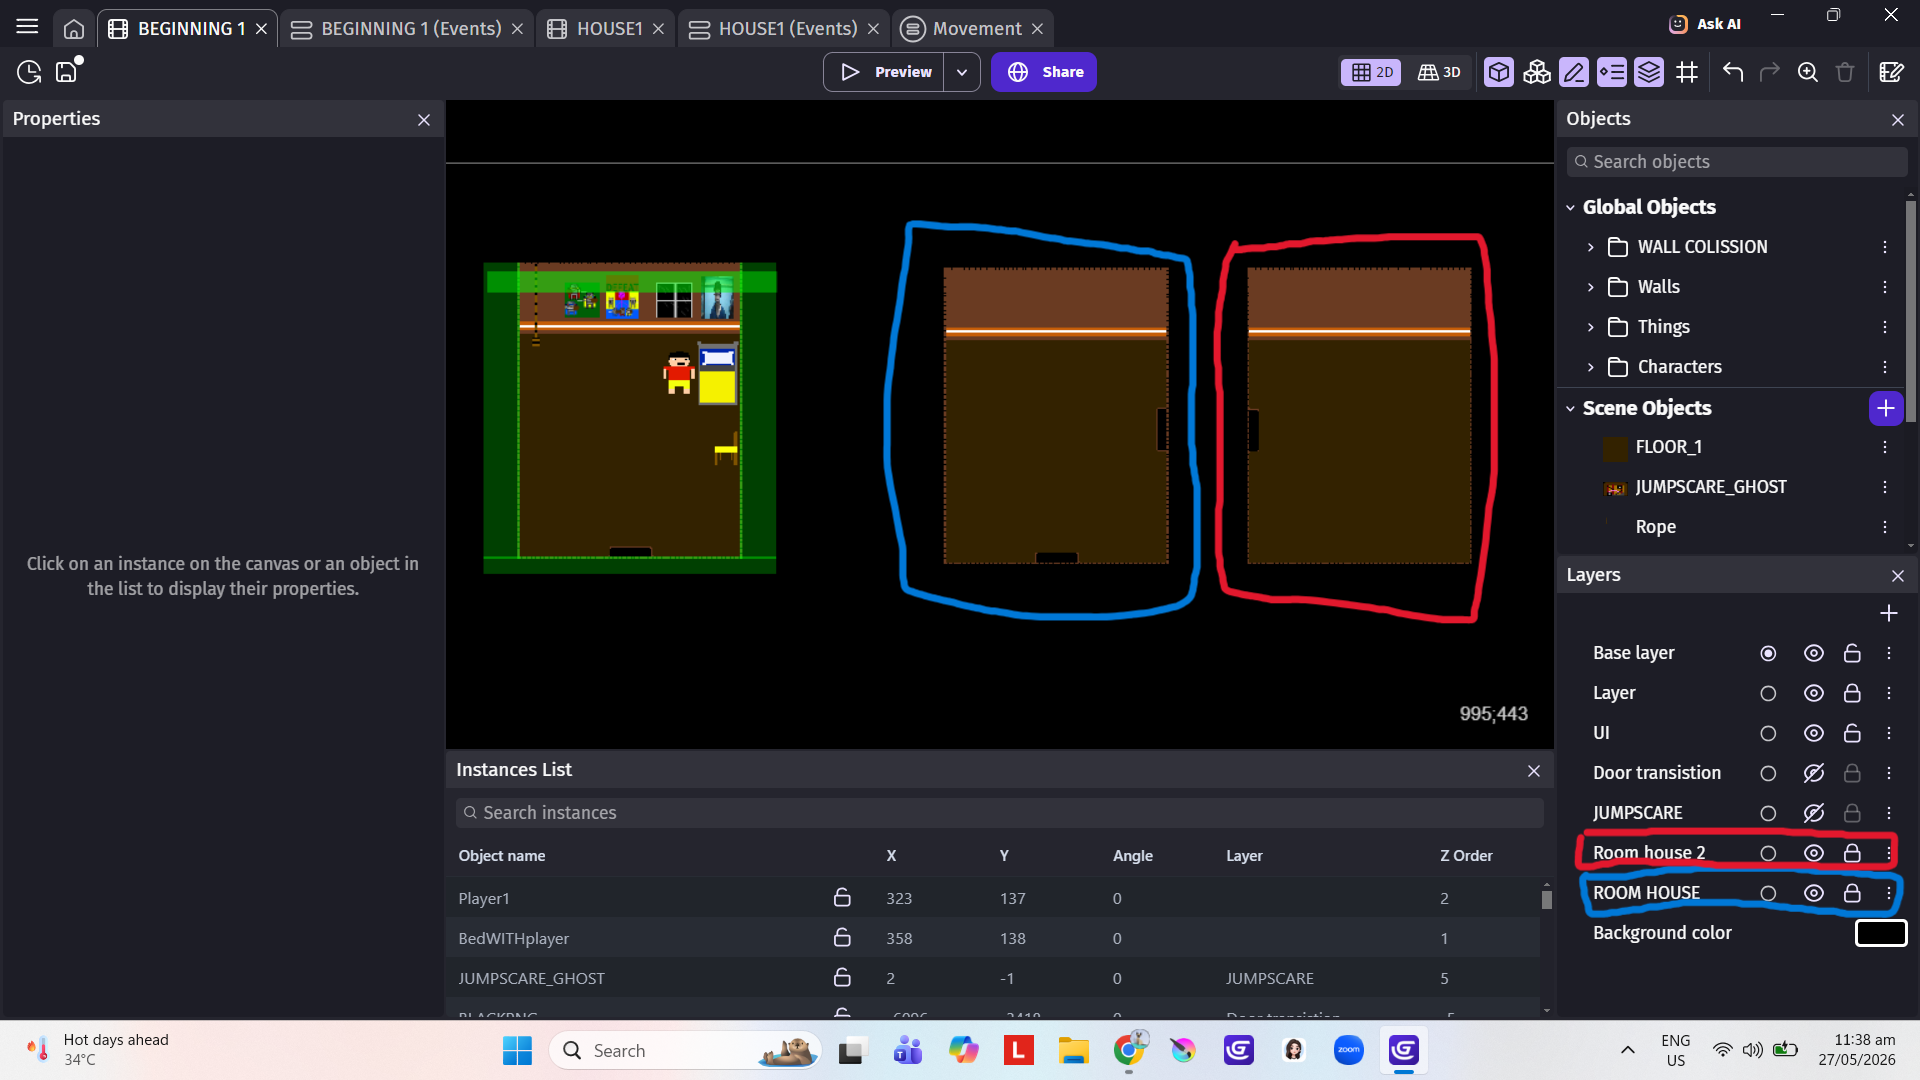Open the layers panel icon
The height and width of the screenshot is (1080, 1920).
coord(1649,72)
